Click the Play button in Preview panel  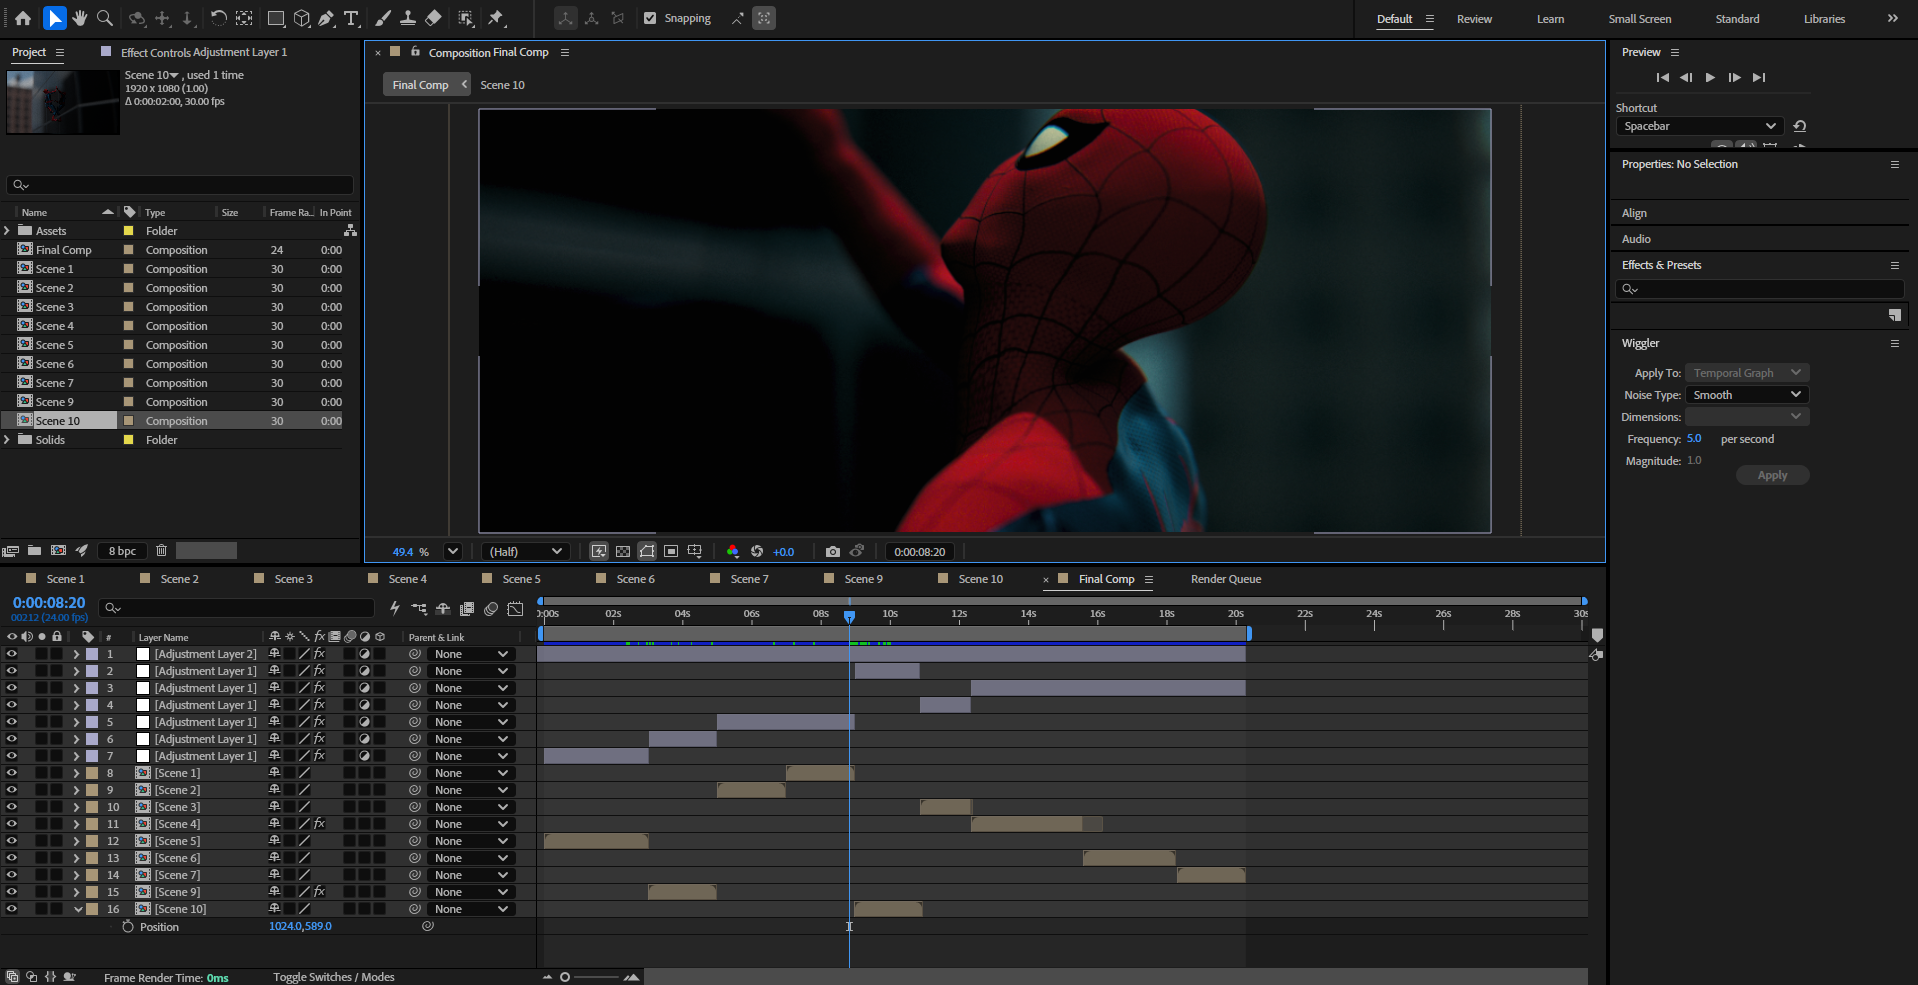coord(1710,77)
